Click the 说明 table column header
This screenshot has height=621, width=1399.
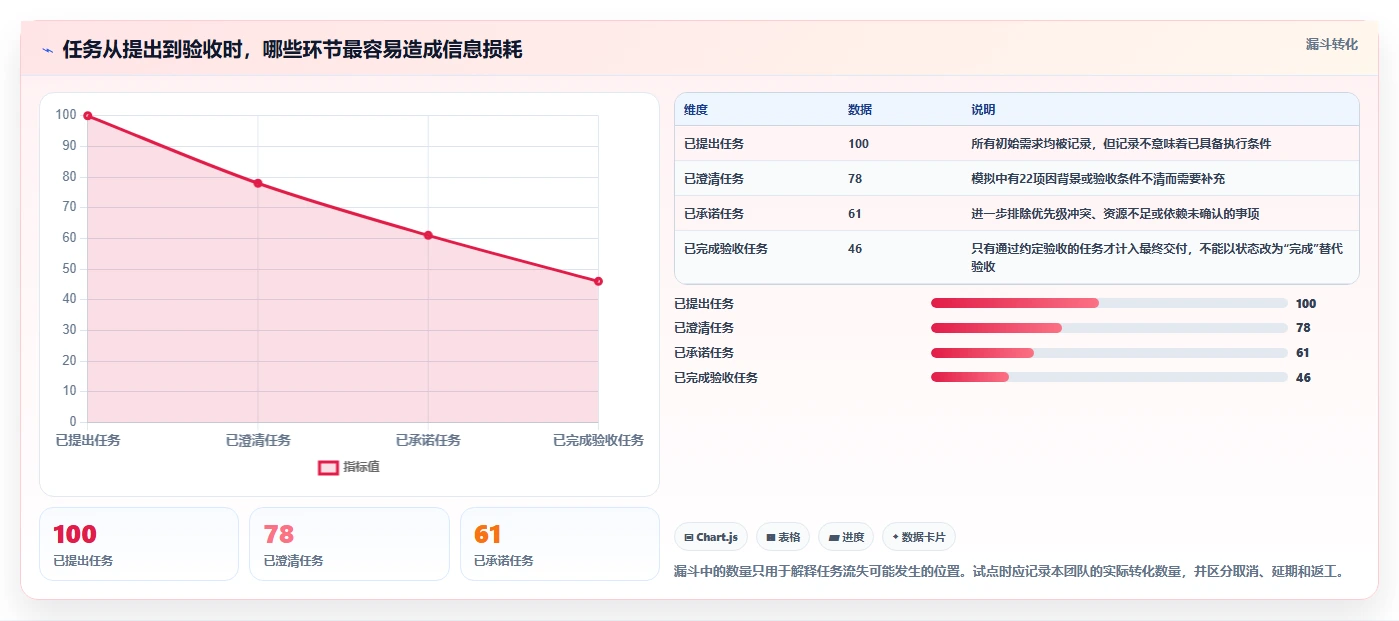point(983,110)
